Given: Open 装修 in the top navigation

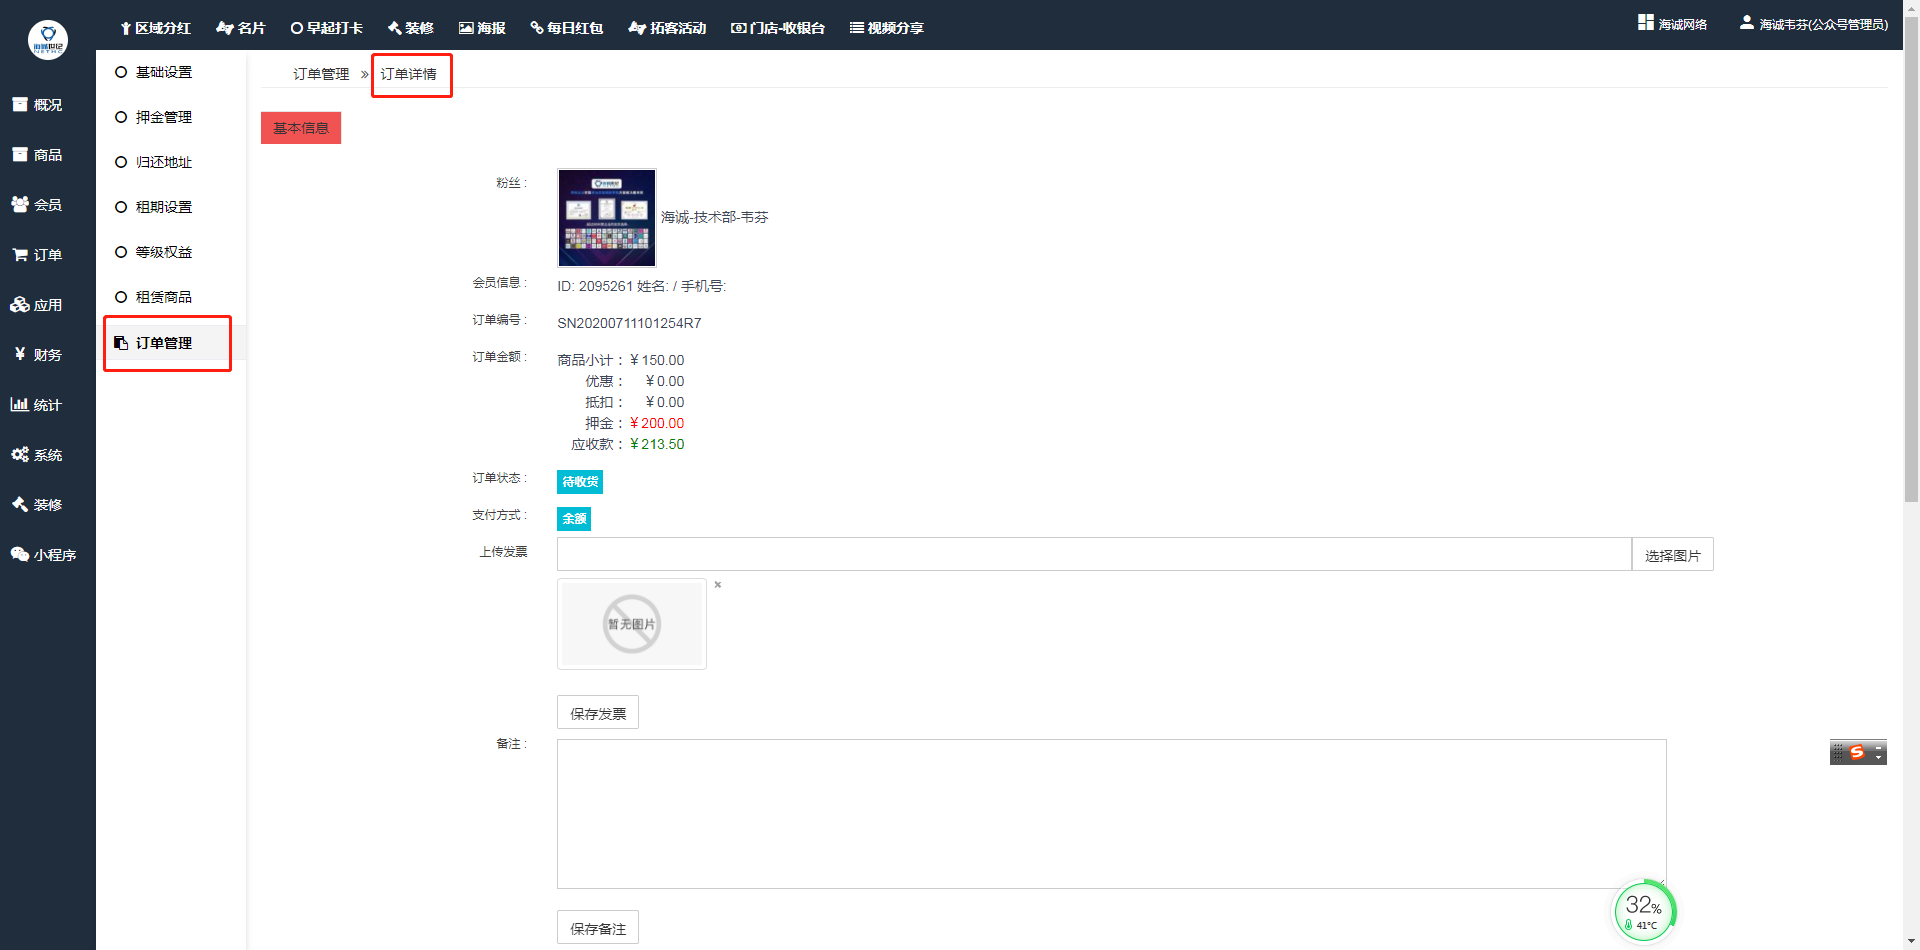Looking at the screenshot, I should pyautogui.click(x=411, y=28).
